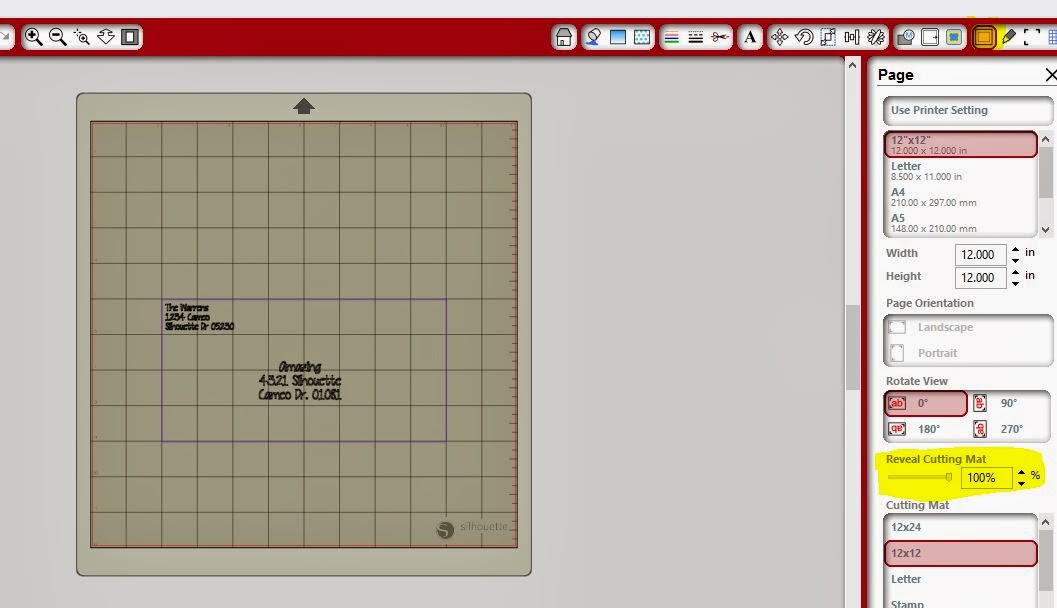The height and width of the screenshot is (608, 1057).
Task: Open the Scale panel icon
Action: 828,37
